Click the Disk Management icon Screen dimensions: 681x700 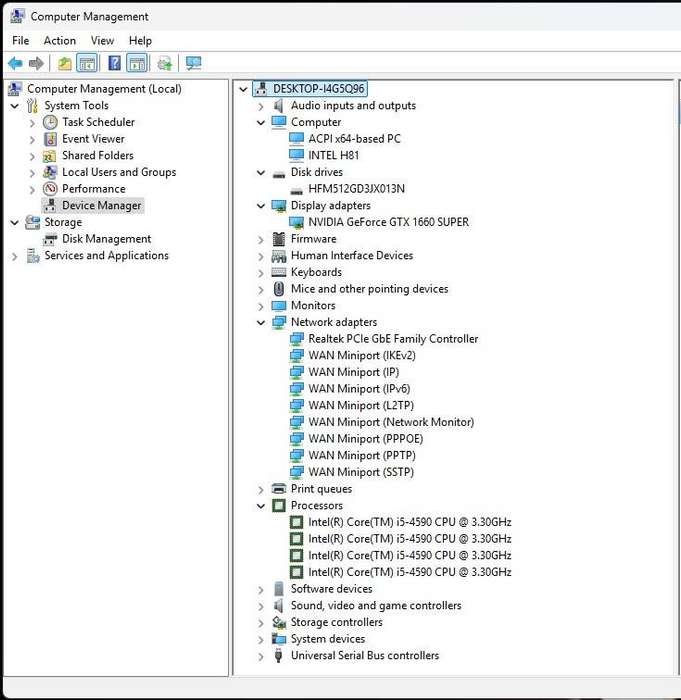(x=50, y=240)
